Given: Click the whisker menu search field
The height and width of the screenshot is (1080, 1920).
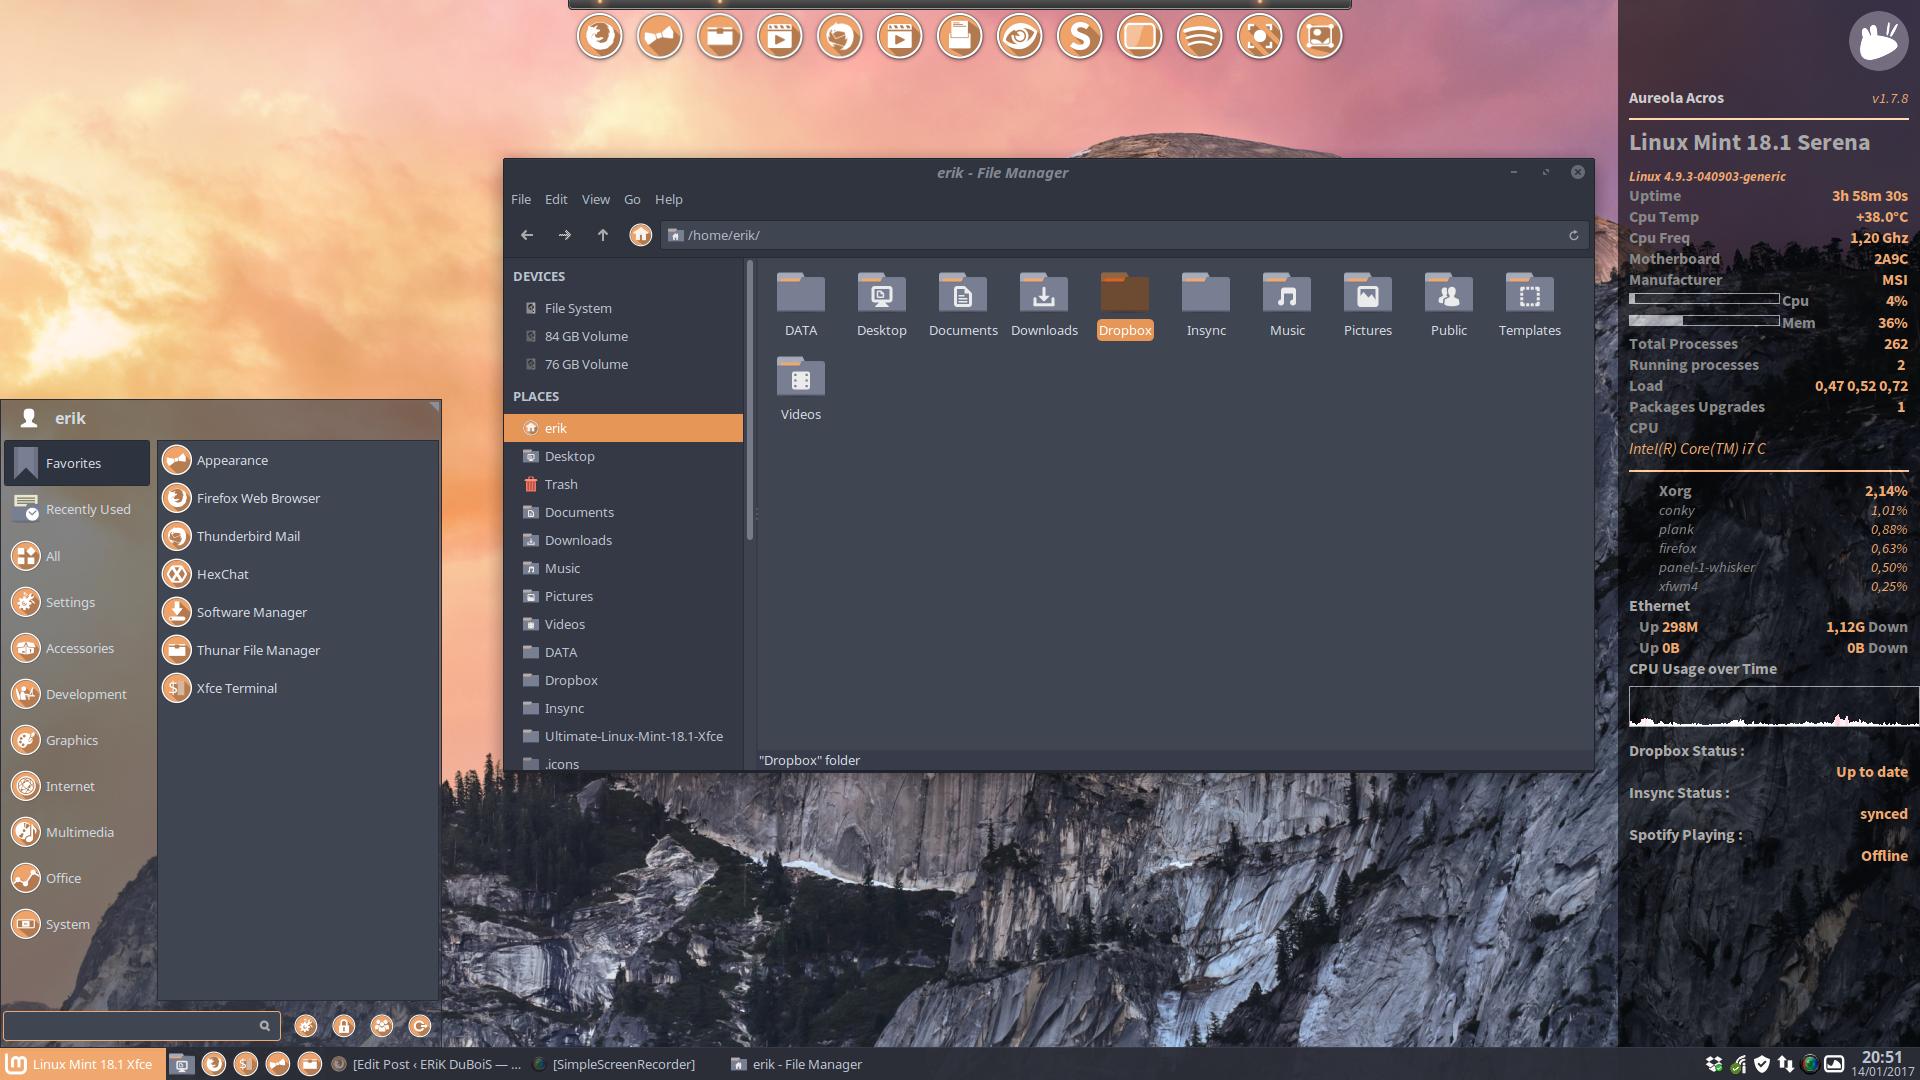Looking at the screenshot, I should (x=130, y=1025).
